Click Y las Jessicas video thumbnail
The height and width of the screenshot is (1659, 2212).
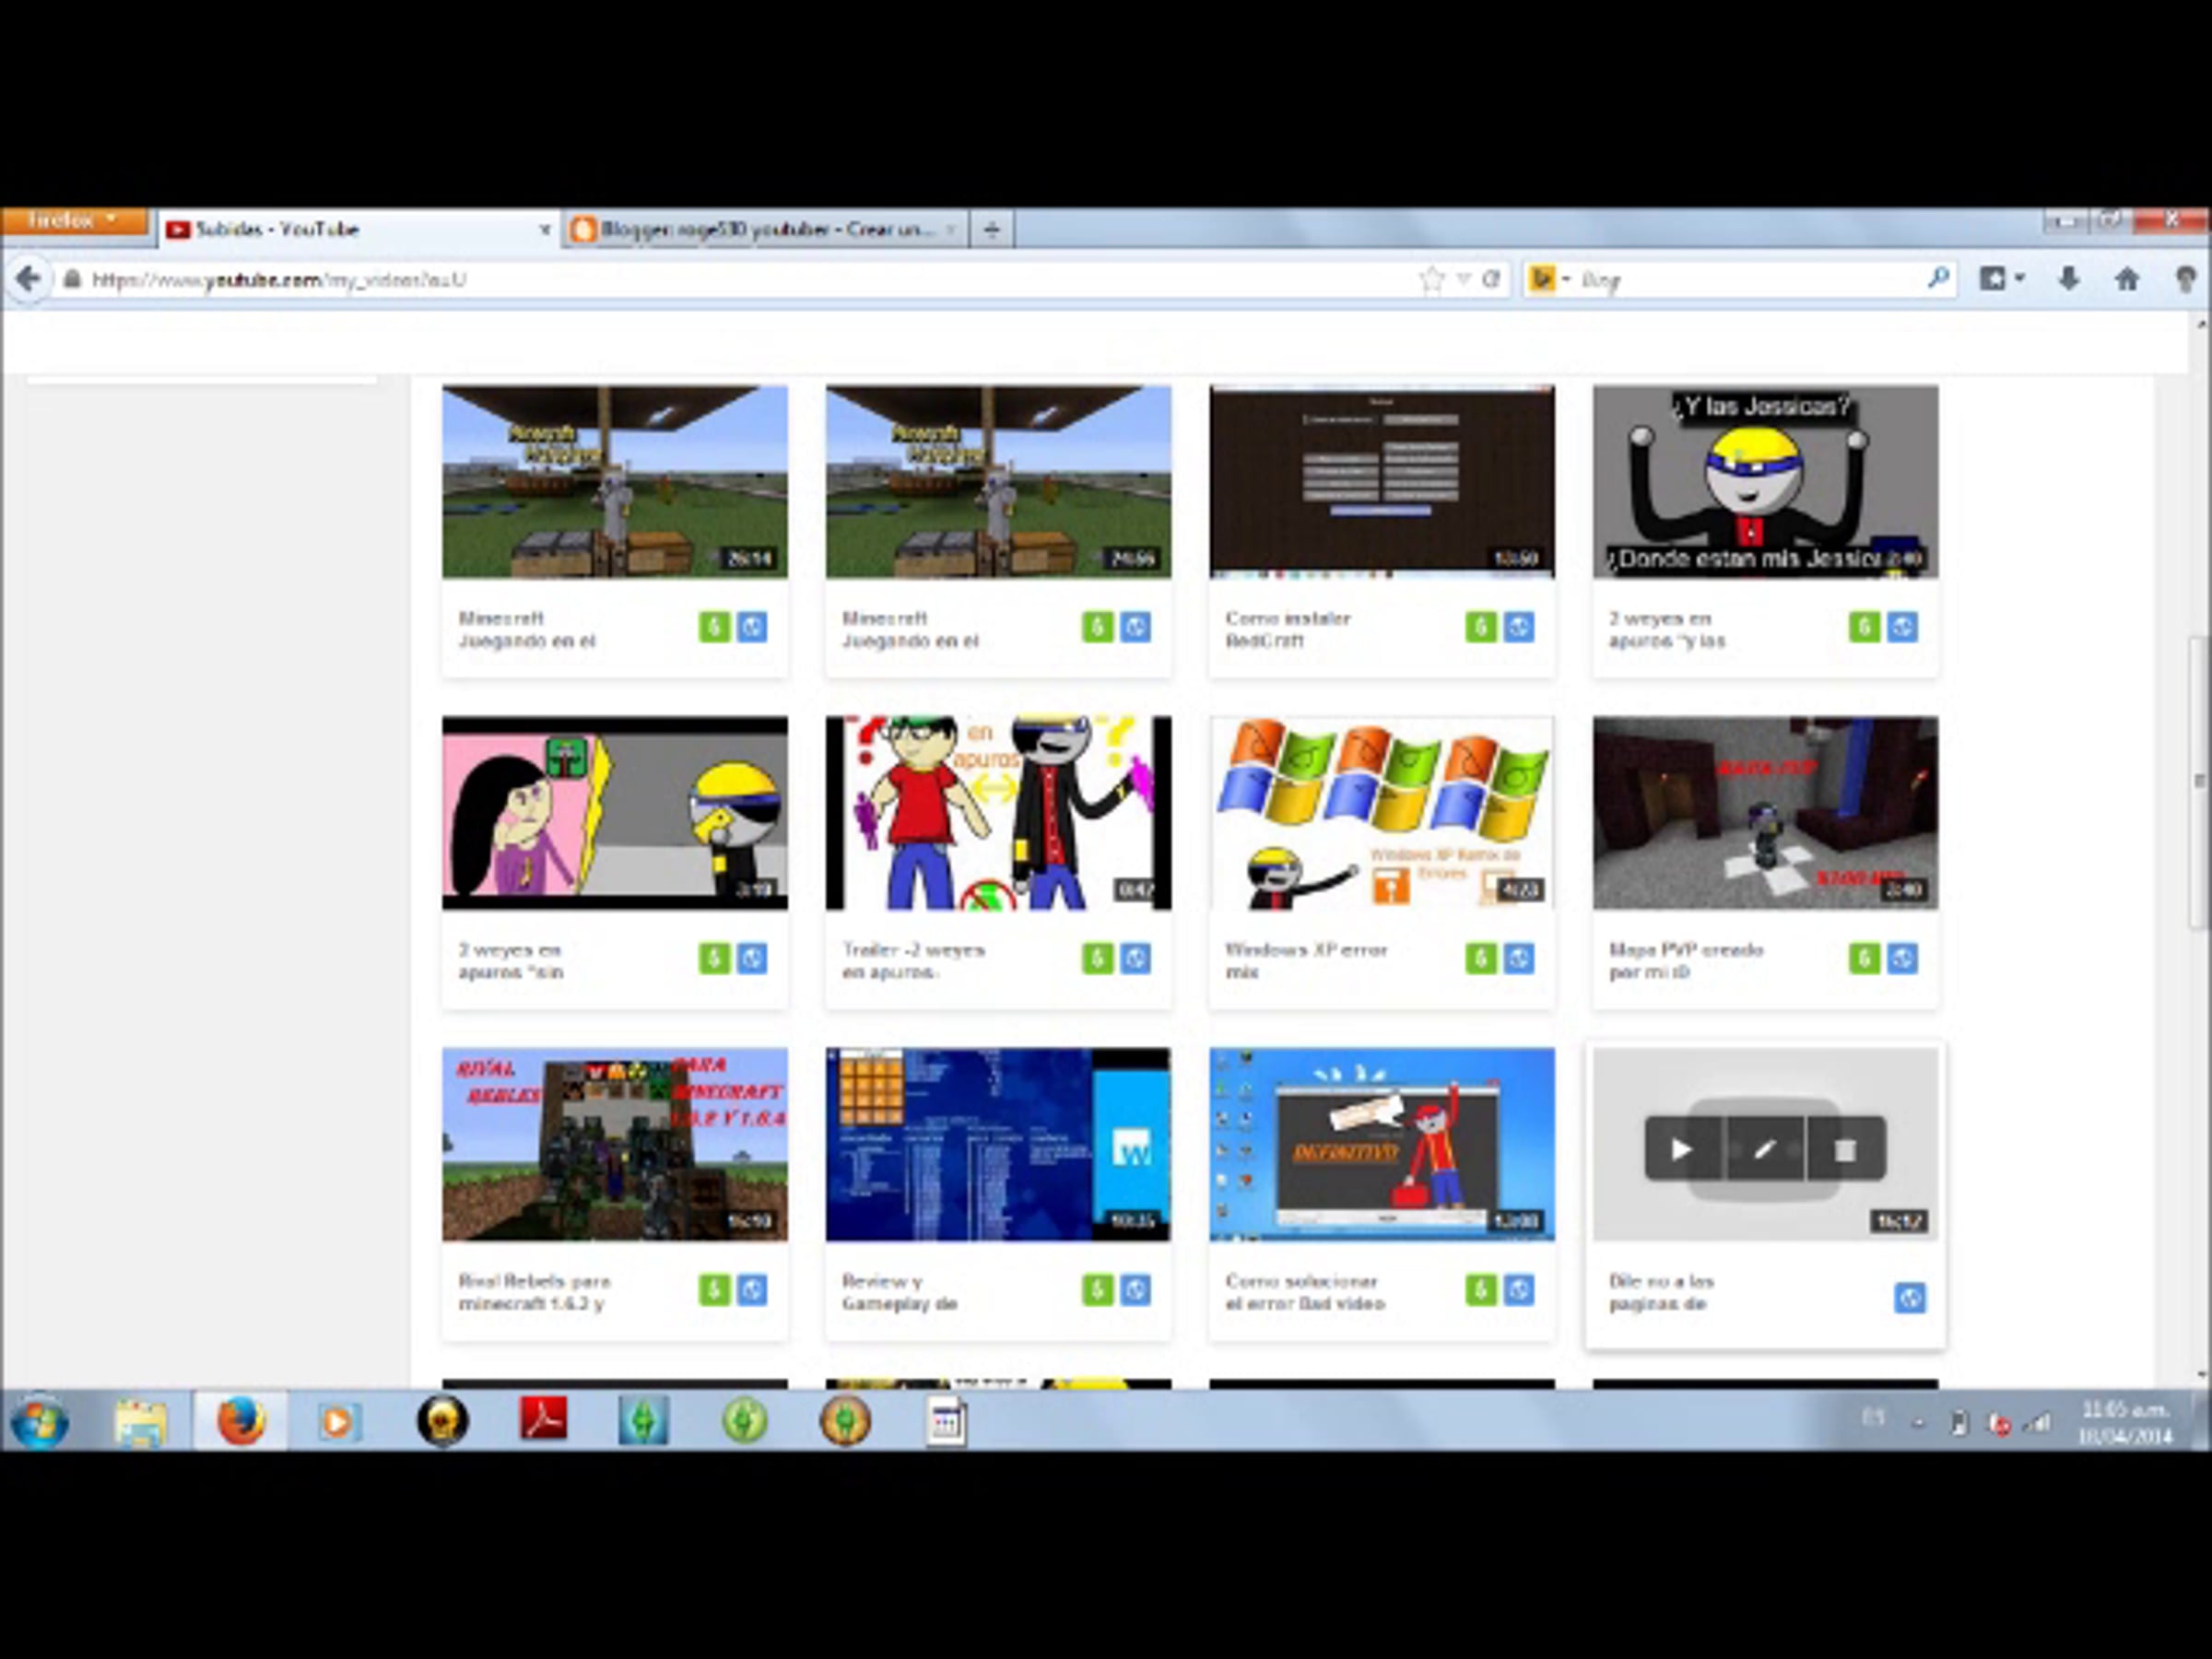pos(1764,481)
